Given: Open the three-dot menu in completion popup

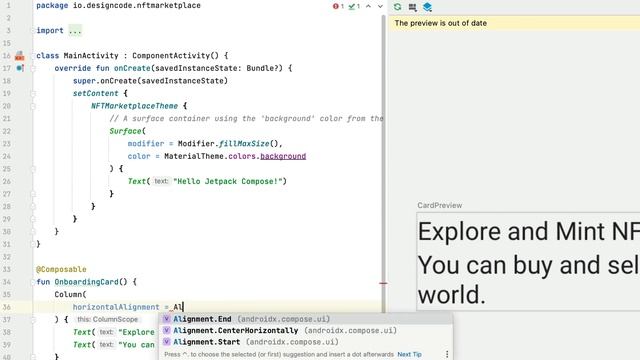Looking at the screenshot, I should coord(447,354).
